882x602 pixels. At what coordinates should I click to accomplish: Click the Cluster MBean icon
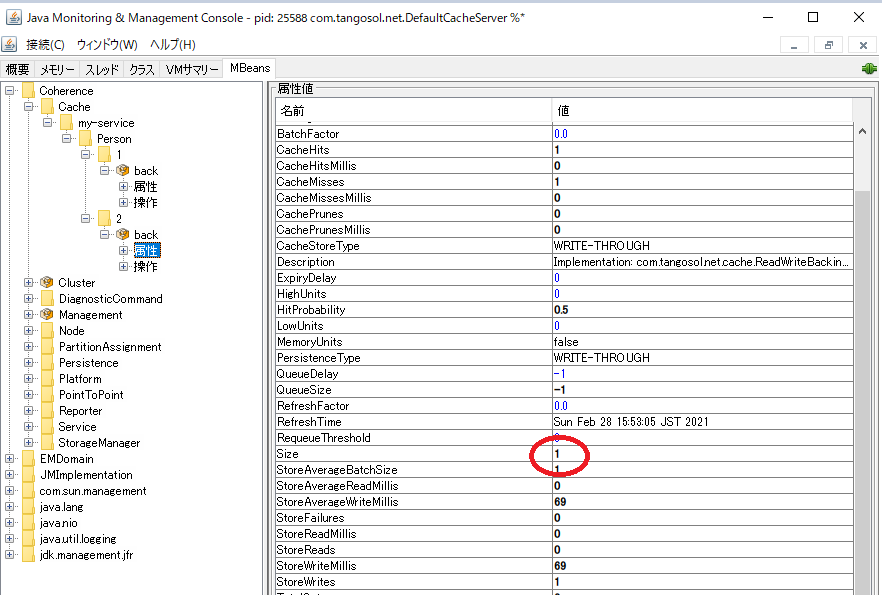click(x=47, y=282)
